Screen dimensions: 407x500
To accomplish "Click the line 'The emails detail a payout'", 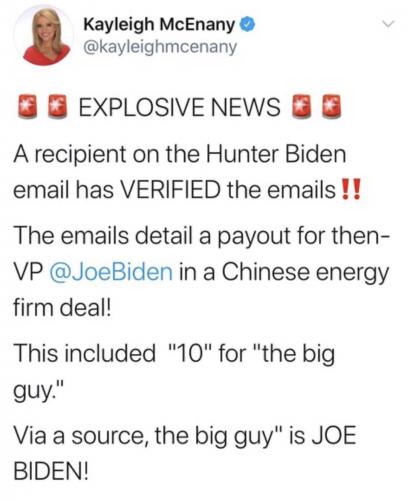I will click(x=201, y=235).
